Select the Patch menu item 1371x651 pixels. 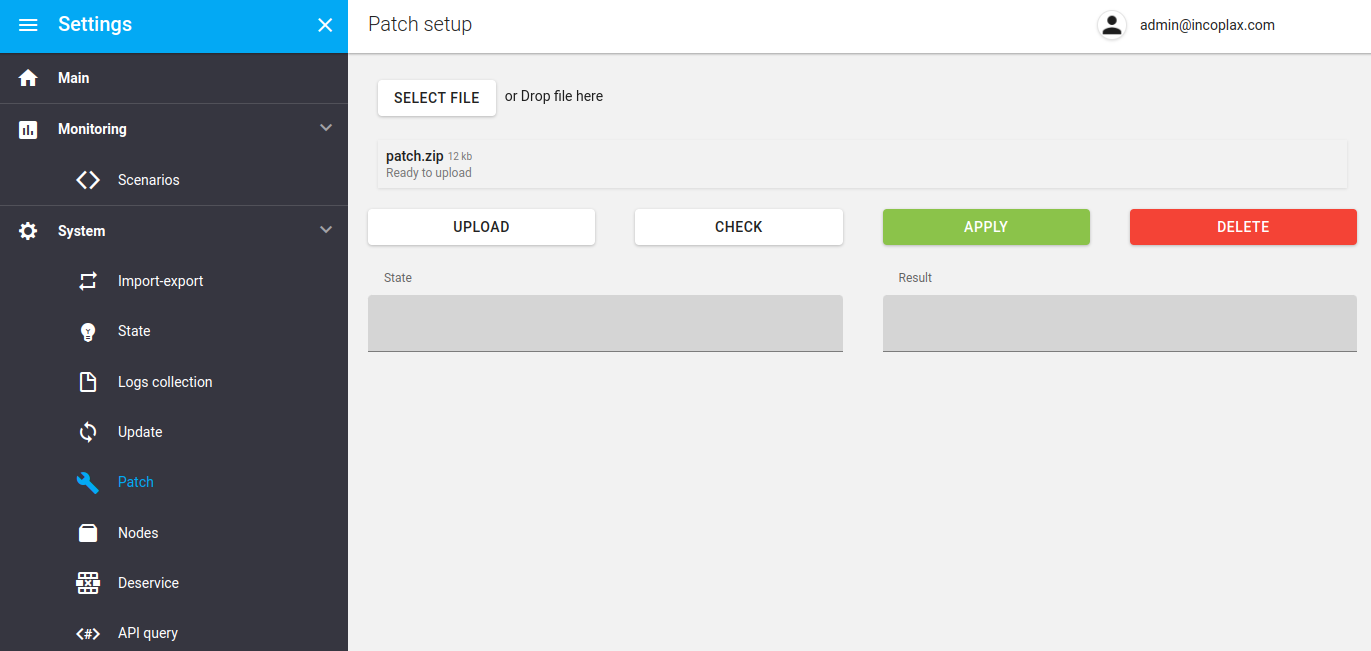(x=174, y=482)
